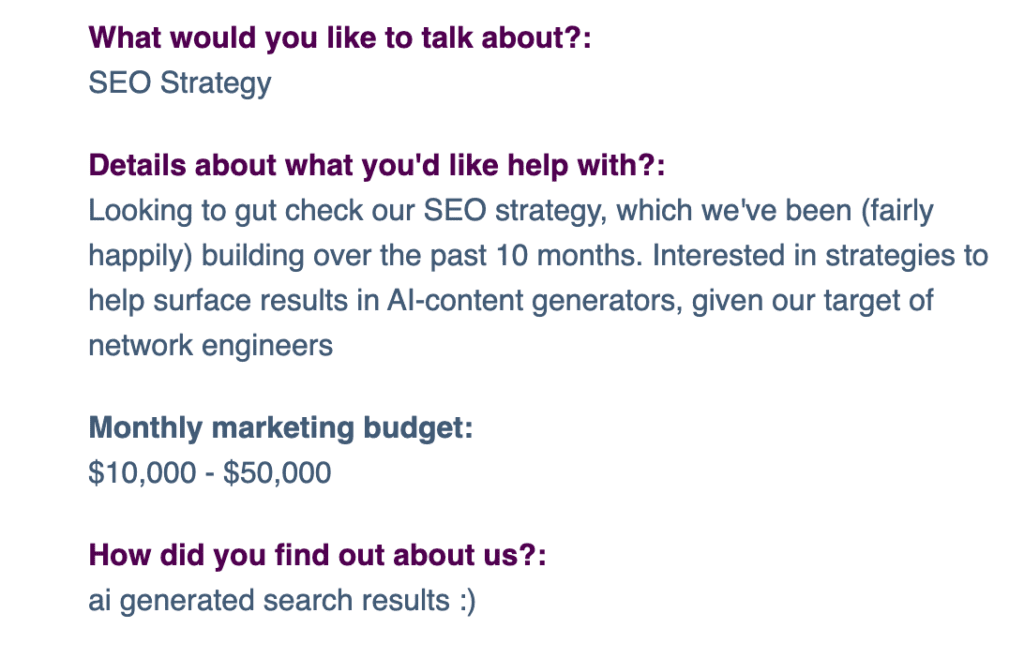Click the words "which we've been"
Image resolution: width=1024 pixels, height=658 pixels.
[734, 211]
